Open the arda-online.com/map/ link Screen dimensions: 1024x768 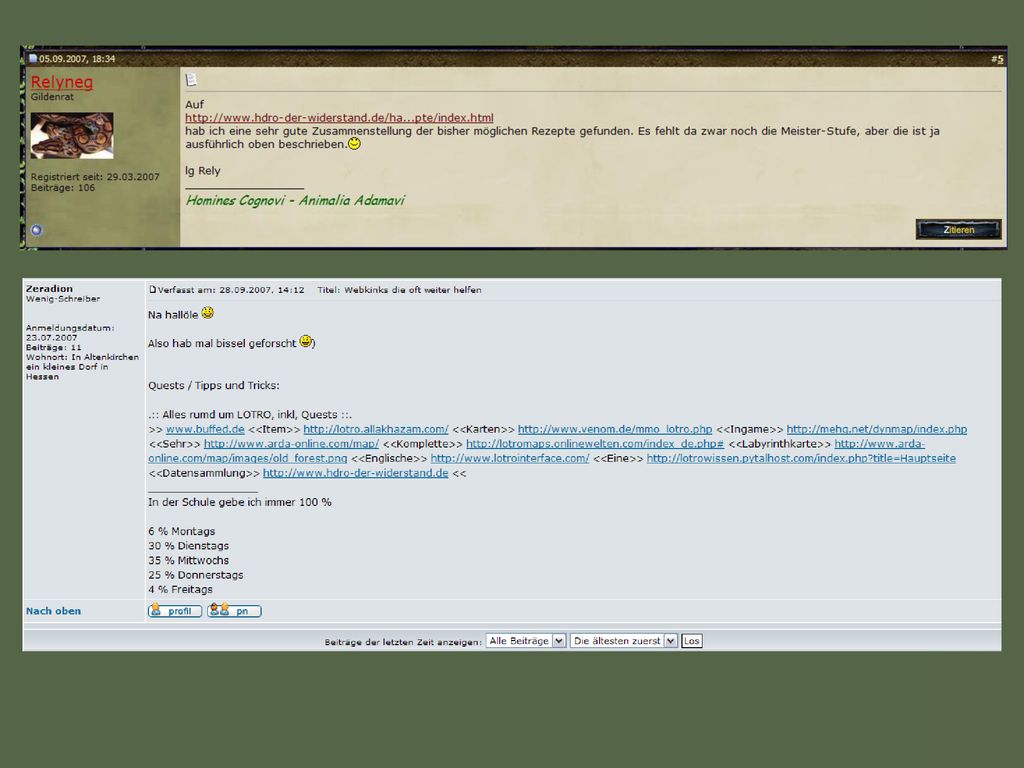click(x=291, y=443)
